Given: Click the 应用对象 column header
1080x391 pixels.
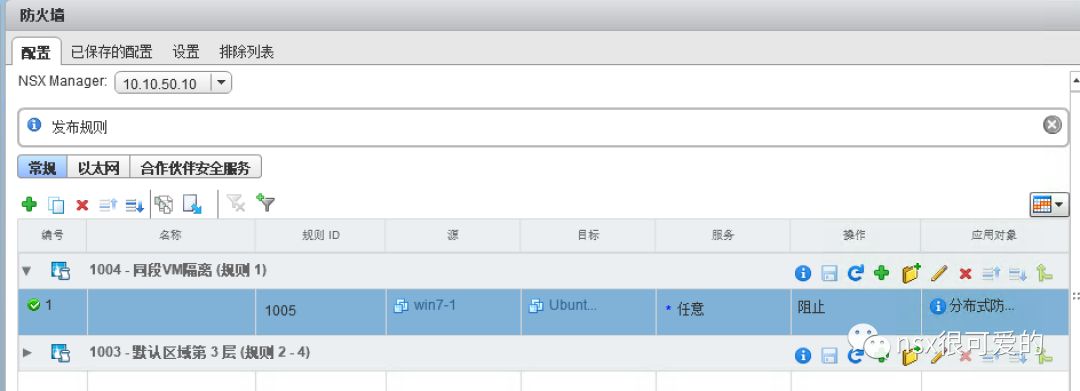Looking at the screenshot, I should click(994, 235).
